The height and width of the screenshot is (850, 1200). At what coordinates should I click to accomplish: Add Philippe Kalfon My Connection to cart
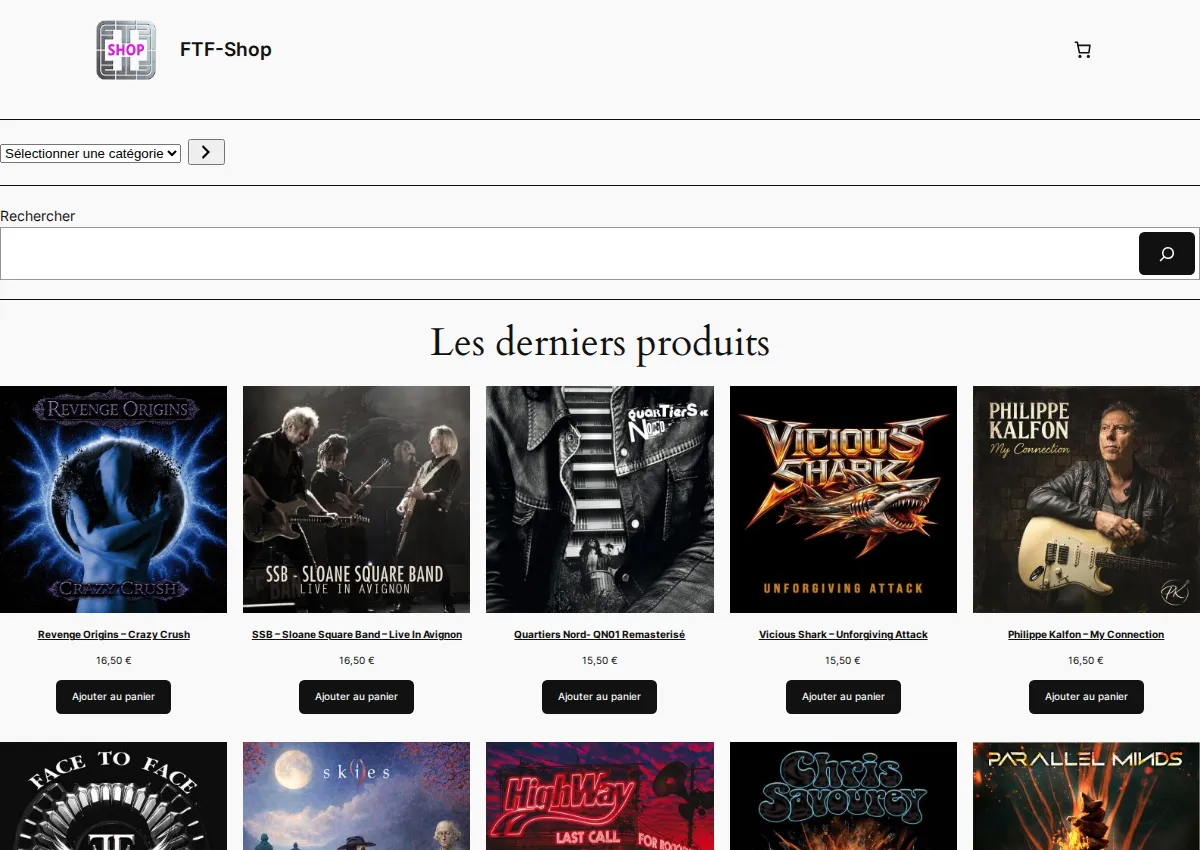pos(1086,697)
